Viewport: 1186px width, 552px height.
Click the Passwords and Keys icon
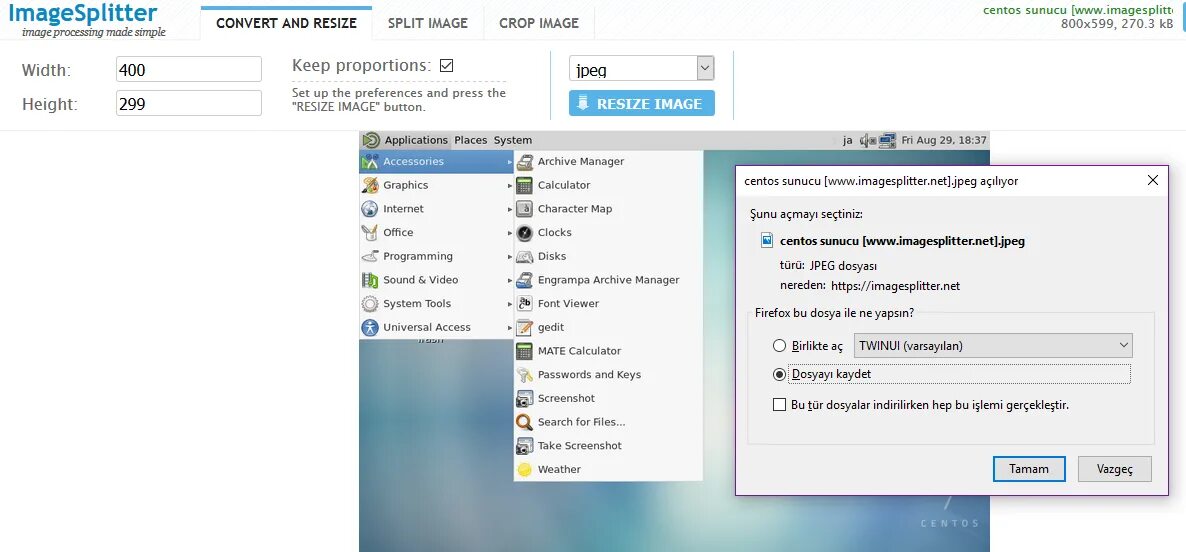tap(525, 375)
